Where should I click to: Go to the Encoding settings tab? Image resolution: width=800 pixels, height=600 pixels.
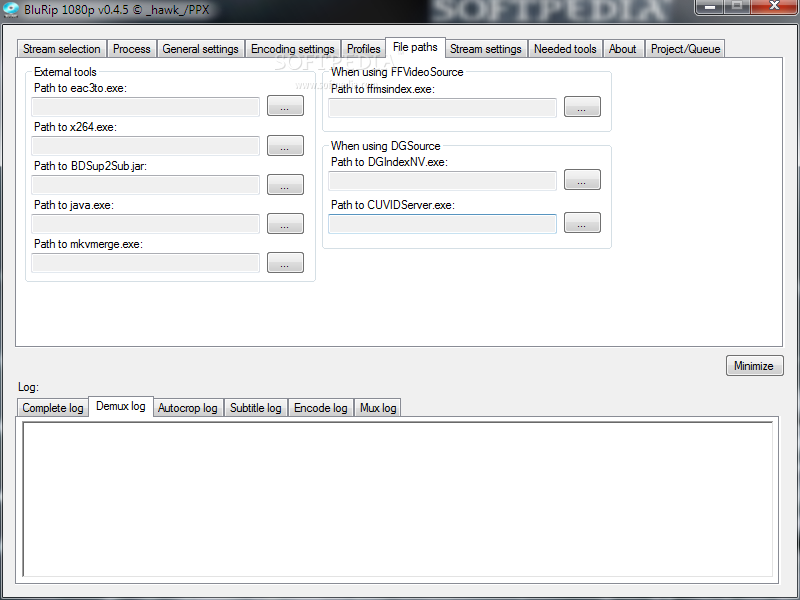[x=293, y=49]
